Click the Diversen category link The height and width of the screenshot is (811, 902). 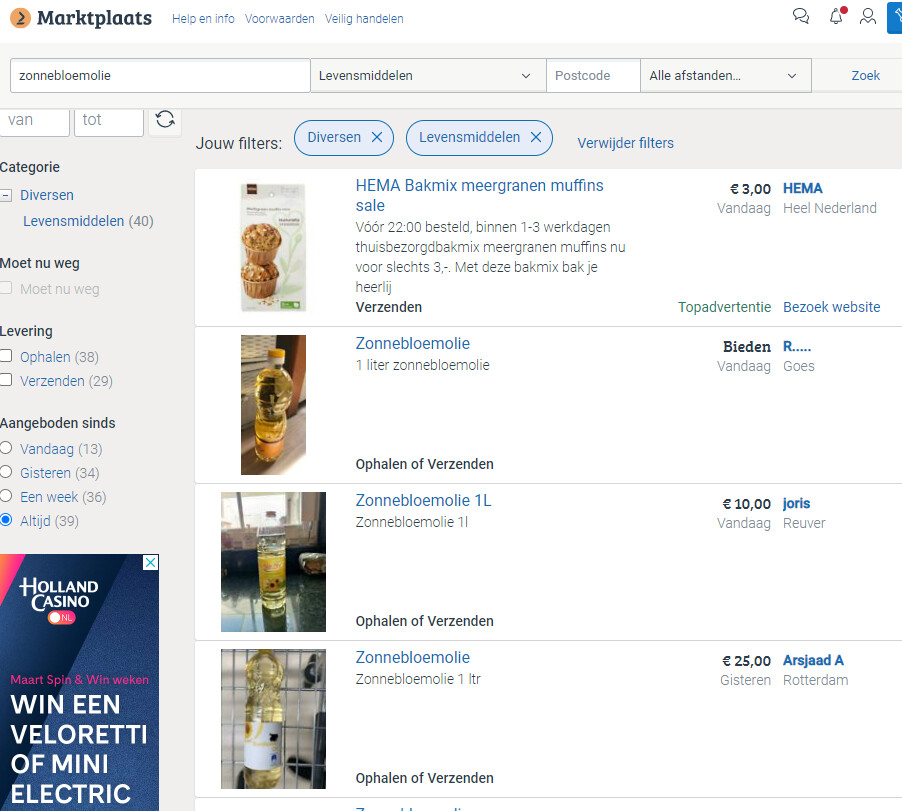(47, 195)
